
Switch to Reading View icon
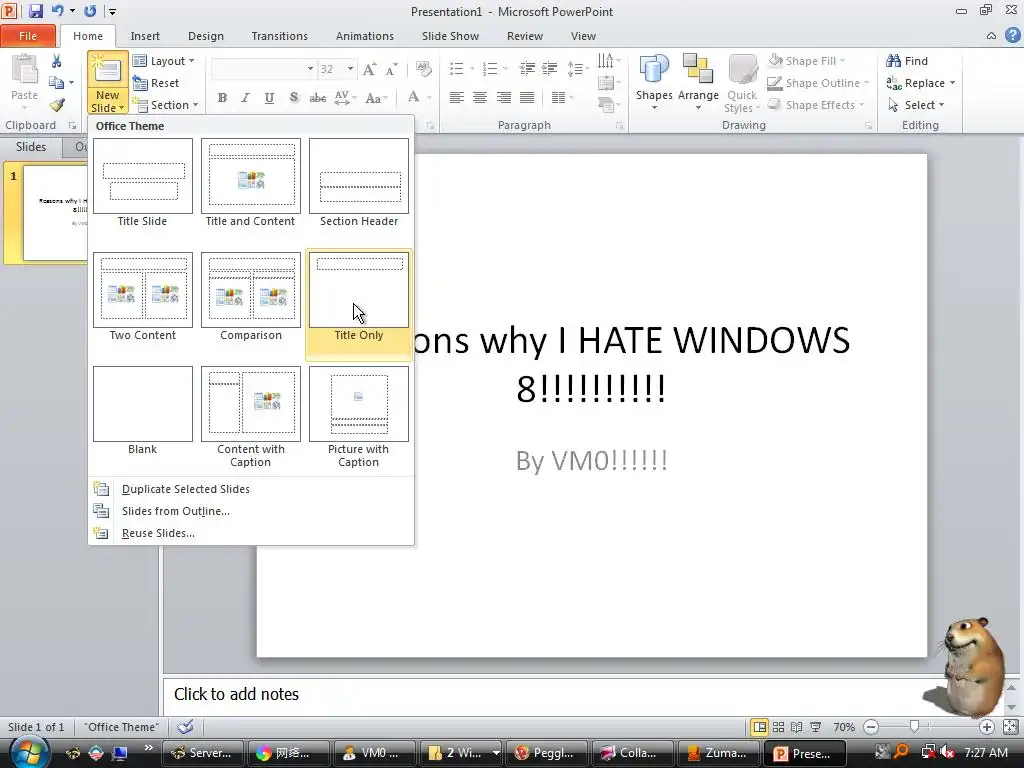point(797,727)
